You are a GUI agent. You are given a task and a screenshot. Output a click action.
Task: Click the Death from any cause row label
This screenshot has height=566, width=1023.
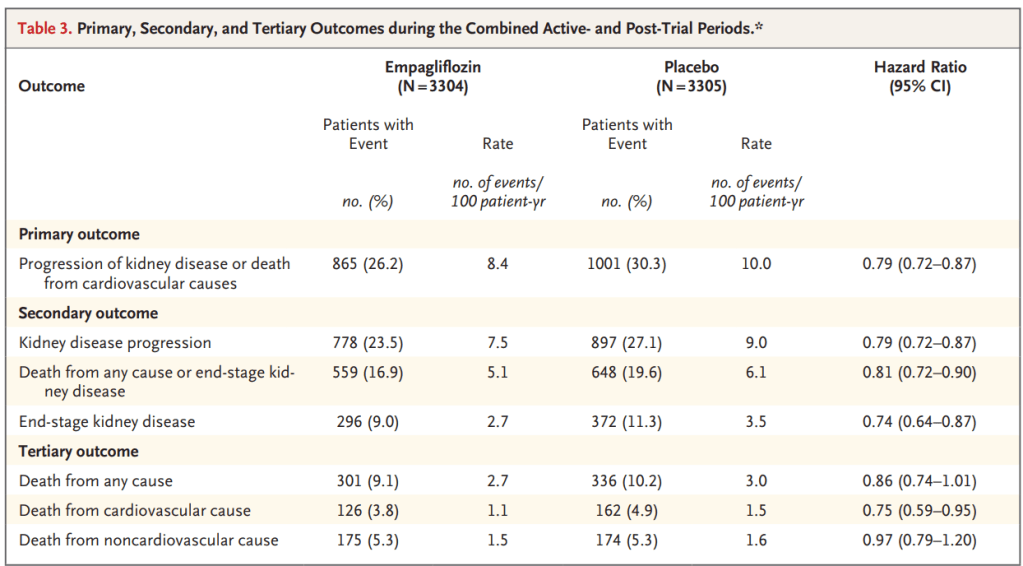(96, 481)
